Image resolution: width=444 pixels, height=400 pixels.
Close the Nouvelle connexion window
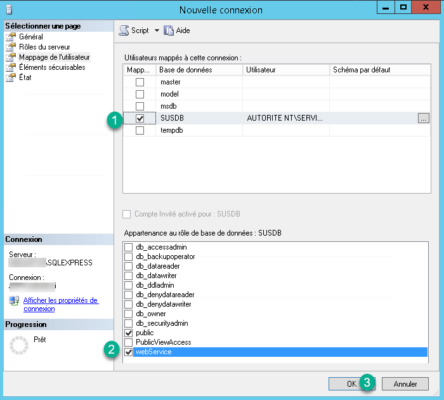tap(426, 7)
